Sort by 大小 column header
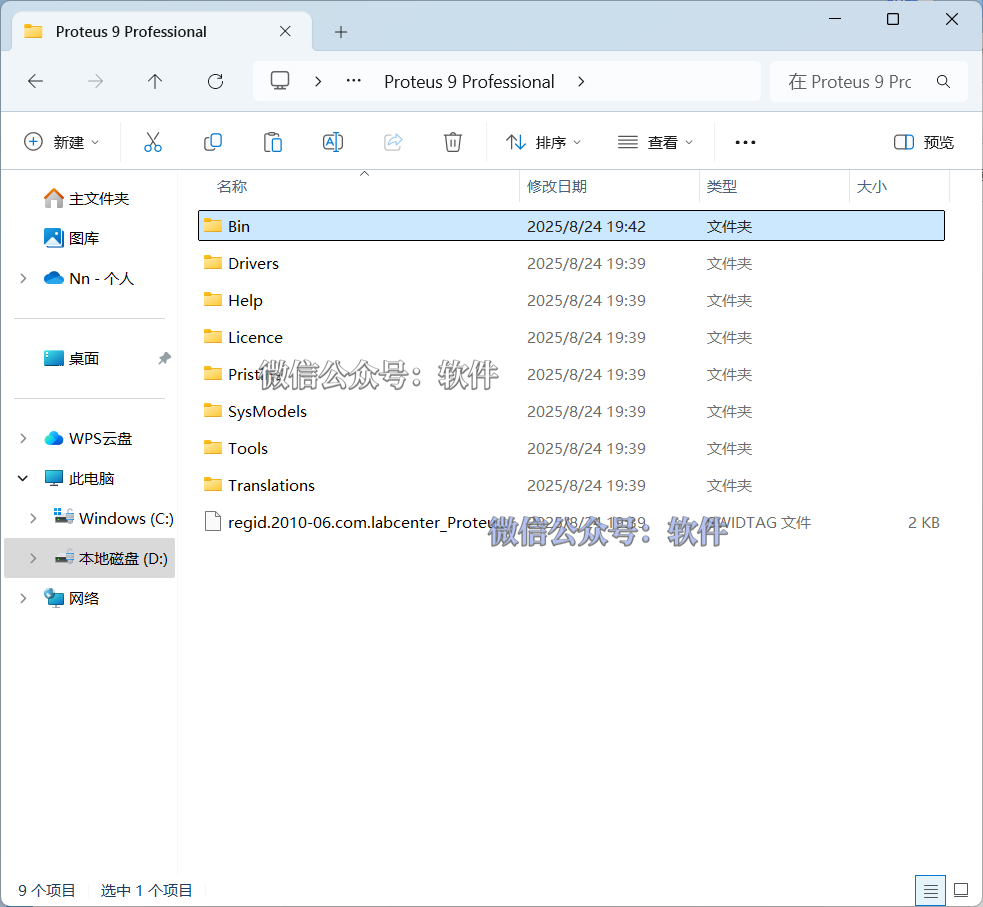The height and width of the screenshot is (907, 983). point(871,186)
